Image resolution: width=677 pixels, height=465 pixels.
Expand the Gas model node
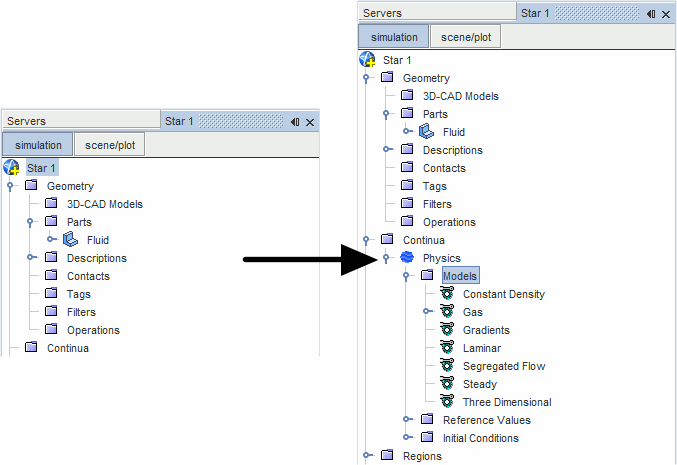427,312
